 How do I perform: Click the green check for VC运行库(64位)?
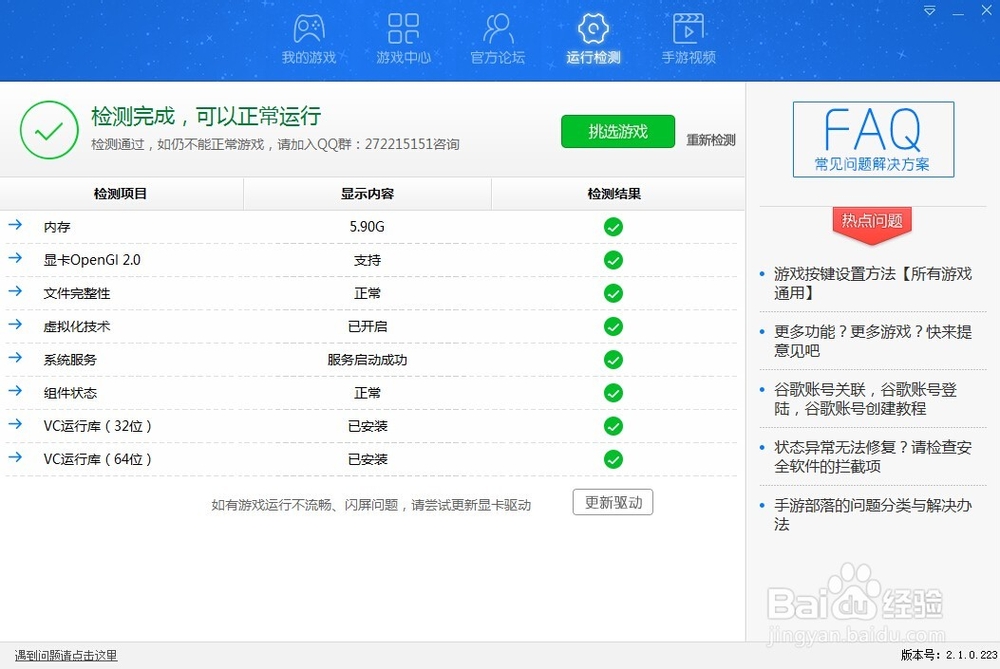613,459
